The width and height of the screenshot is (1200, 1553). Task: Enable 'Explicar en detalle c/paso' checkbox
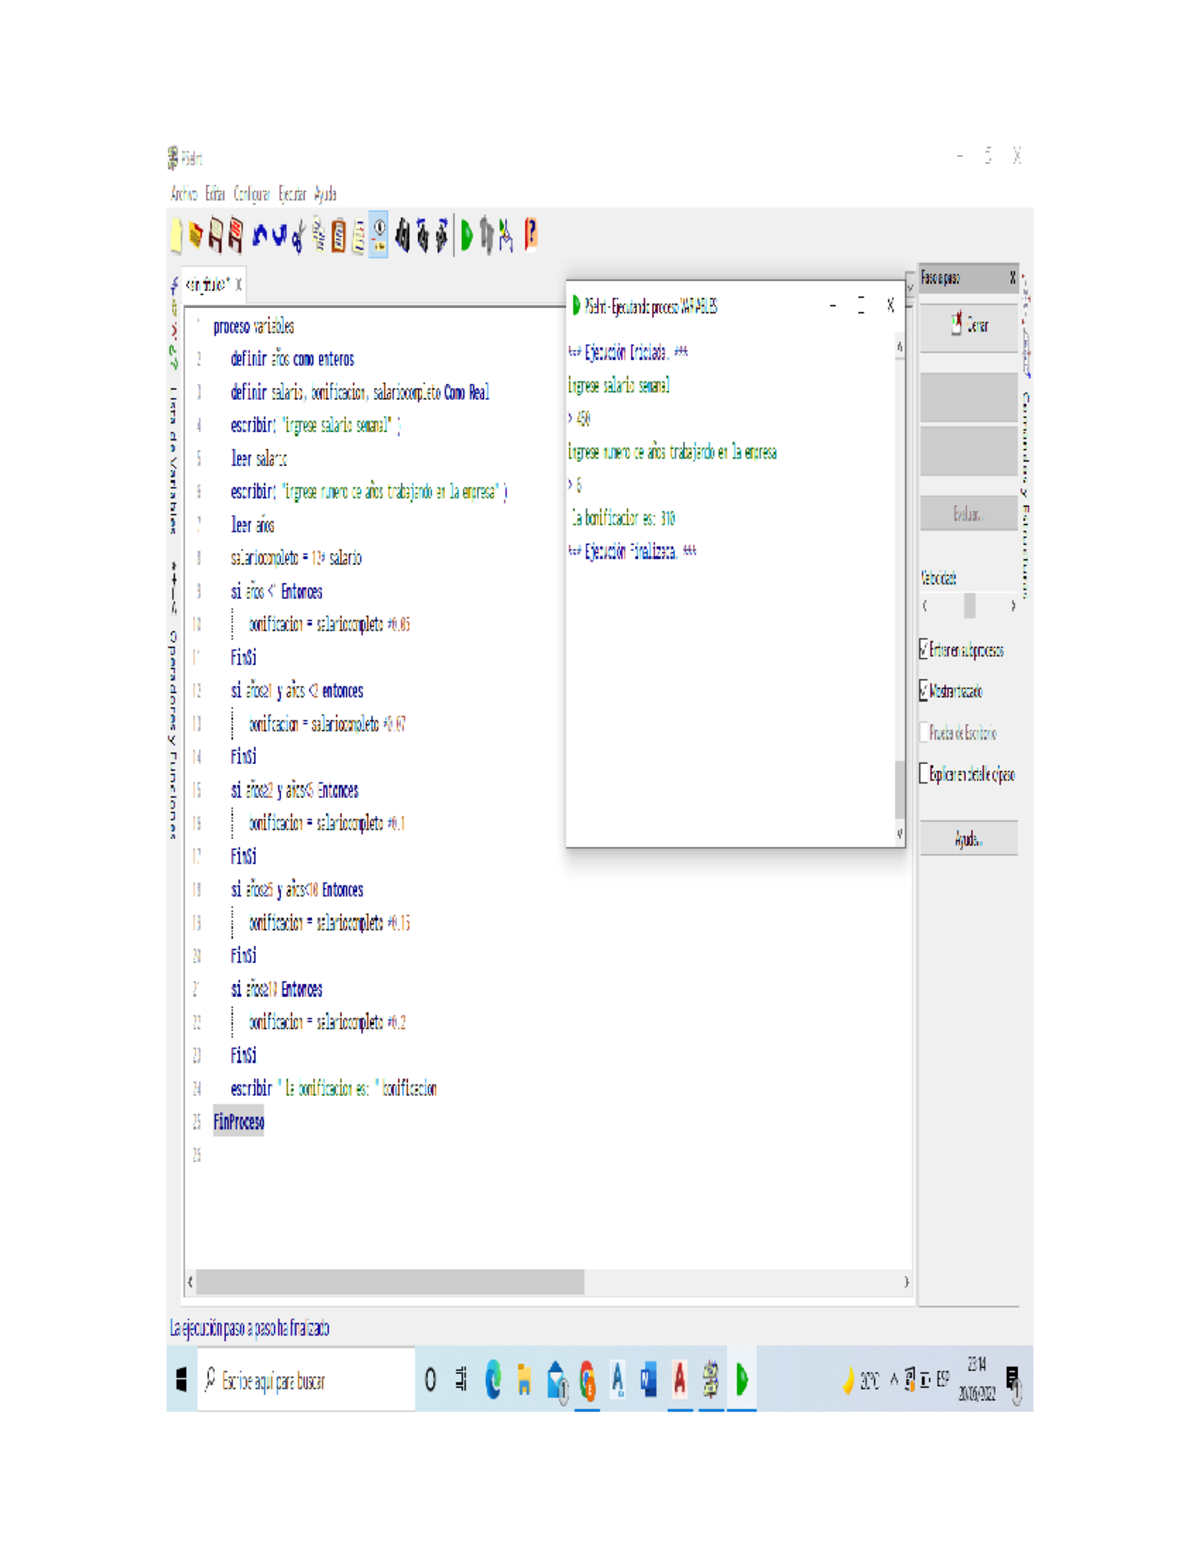pyautogui.click(x=924, y=774)
